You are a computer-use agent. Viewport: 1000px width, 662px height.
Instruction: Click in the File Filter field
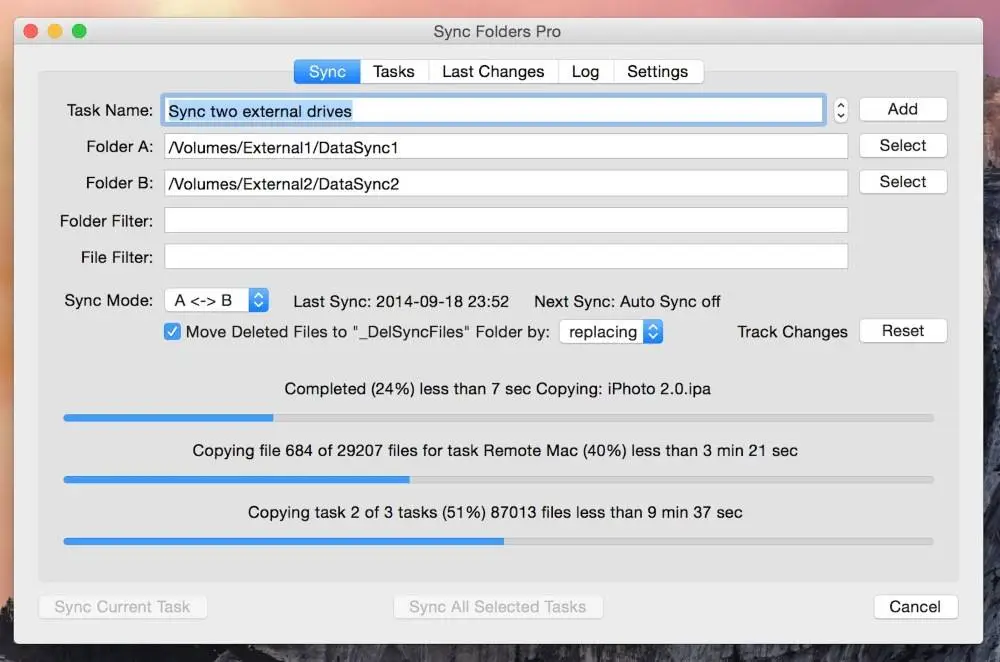pos(506,256)
